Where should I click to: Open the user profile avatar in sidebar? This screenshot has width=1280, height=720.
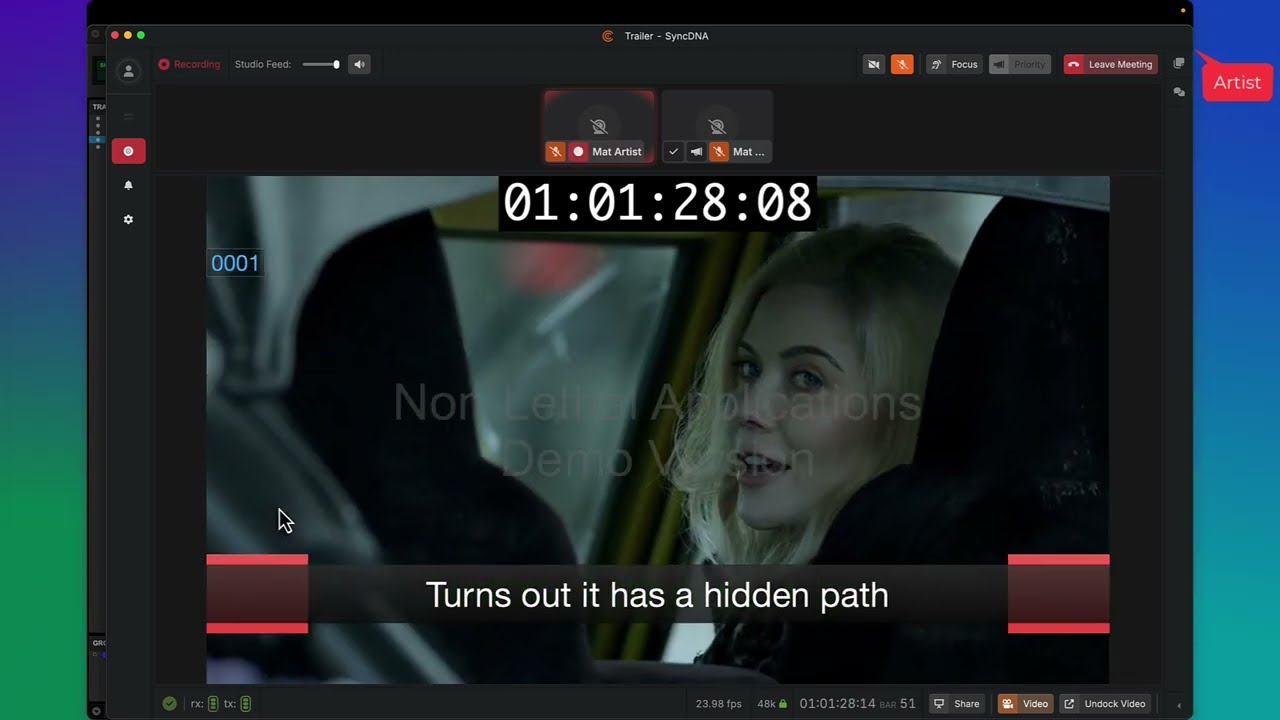[x=128, y=71]
